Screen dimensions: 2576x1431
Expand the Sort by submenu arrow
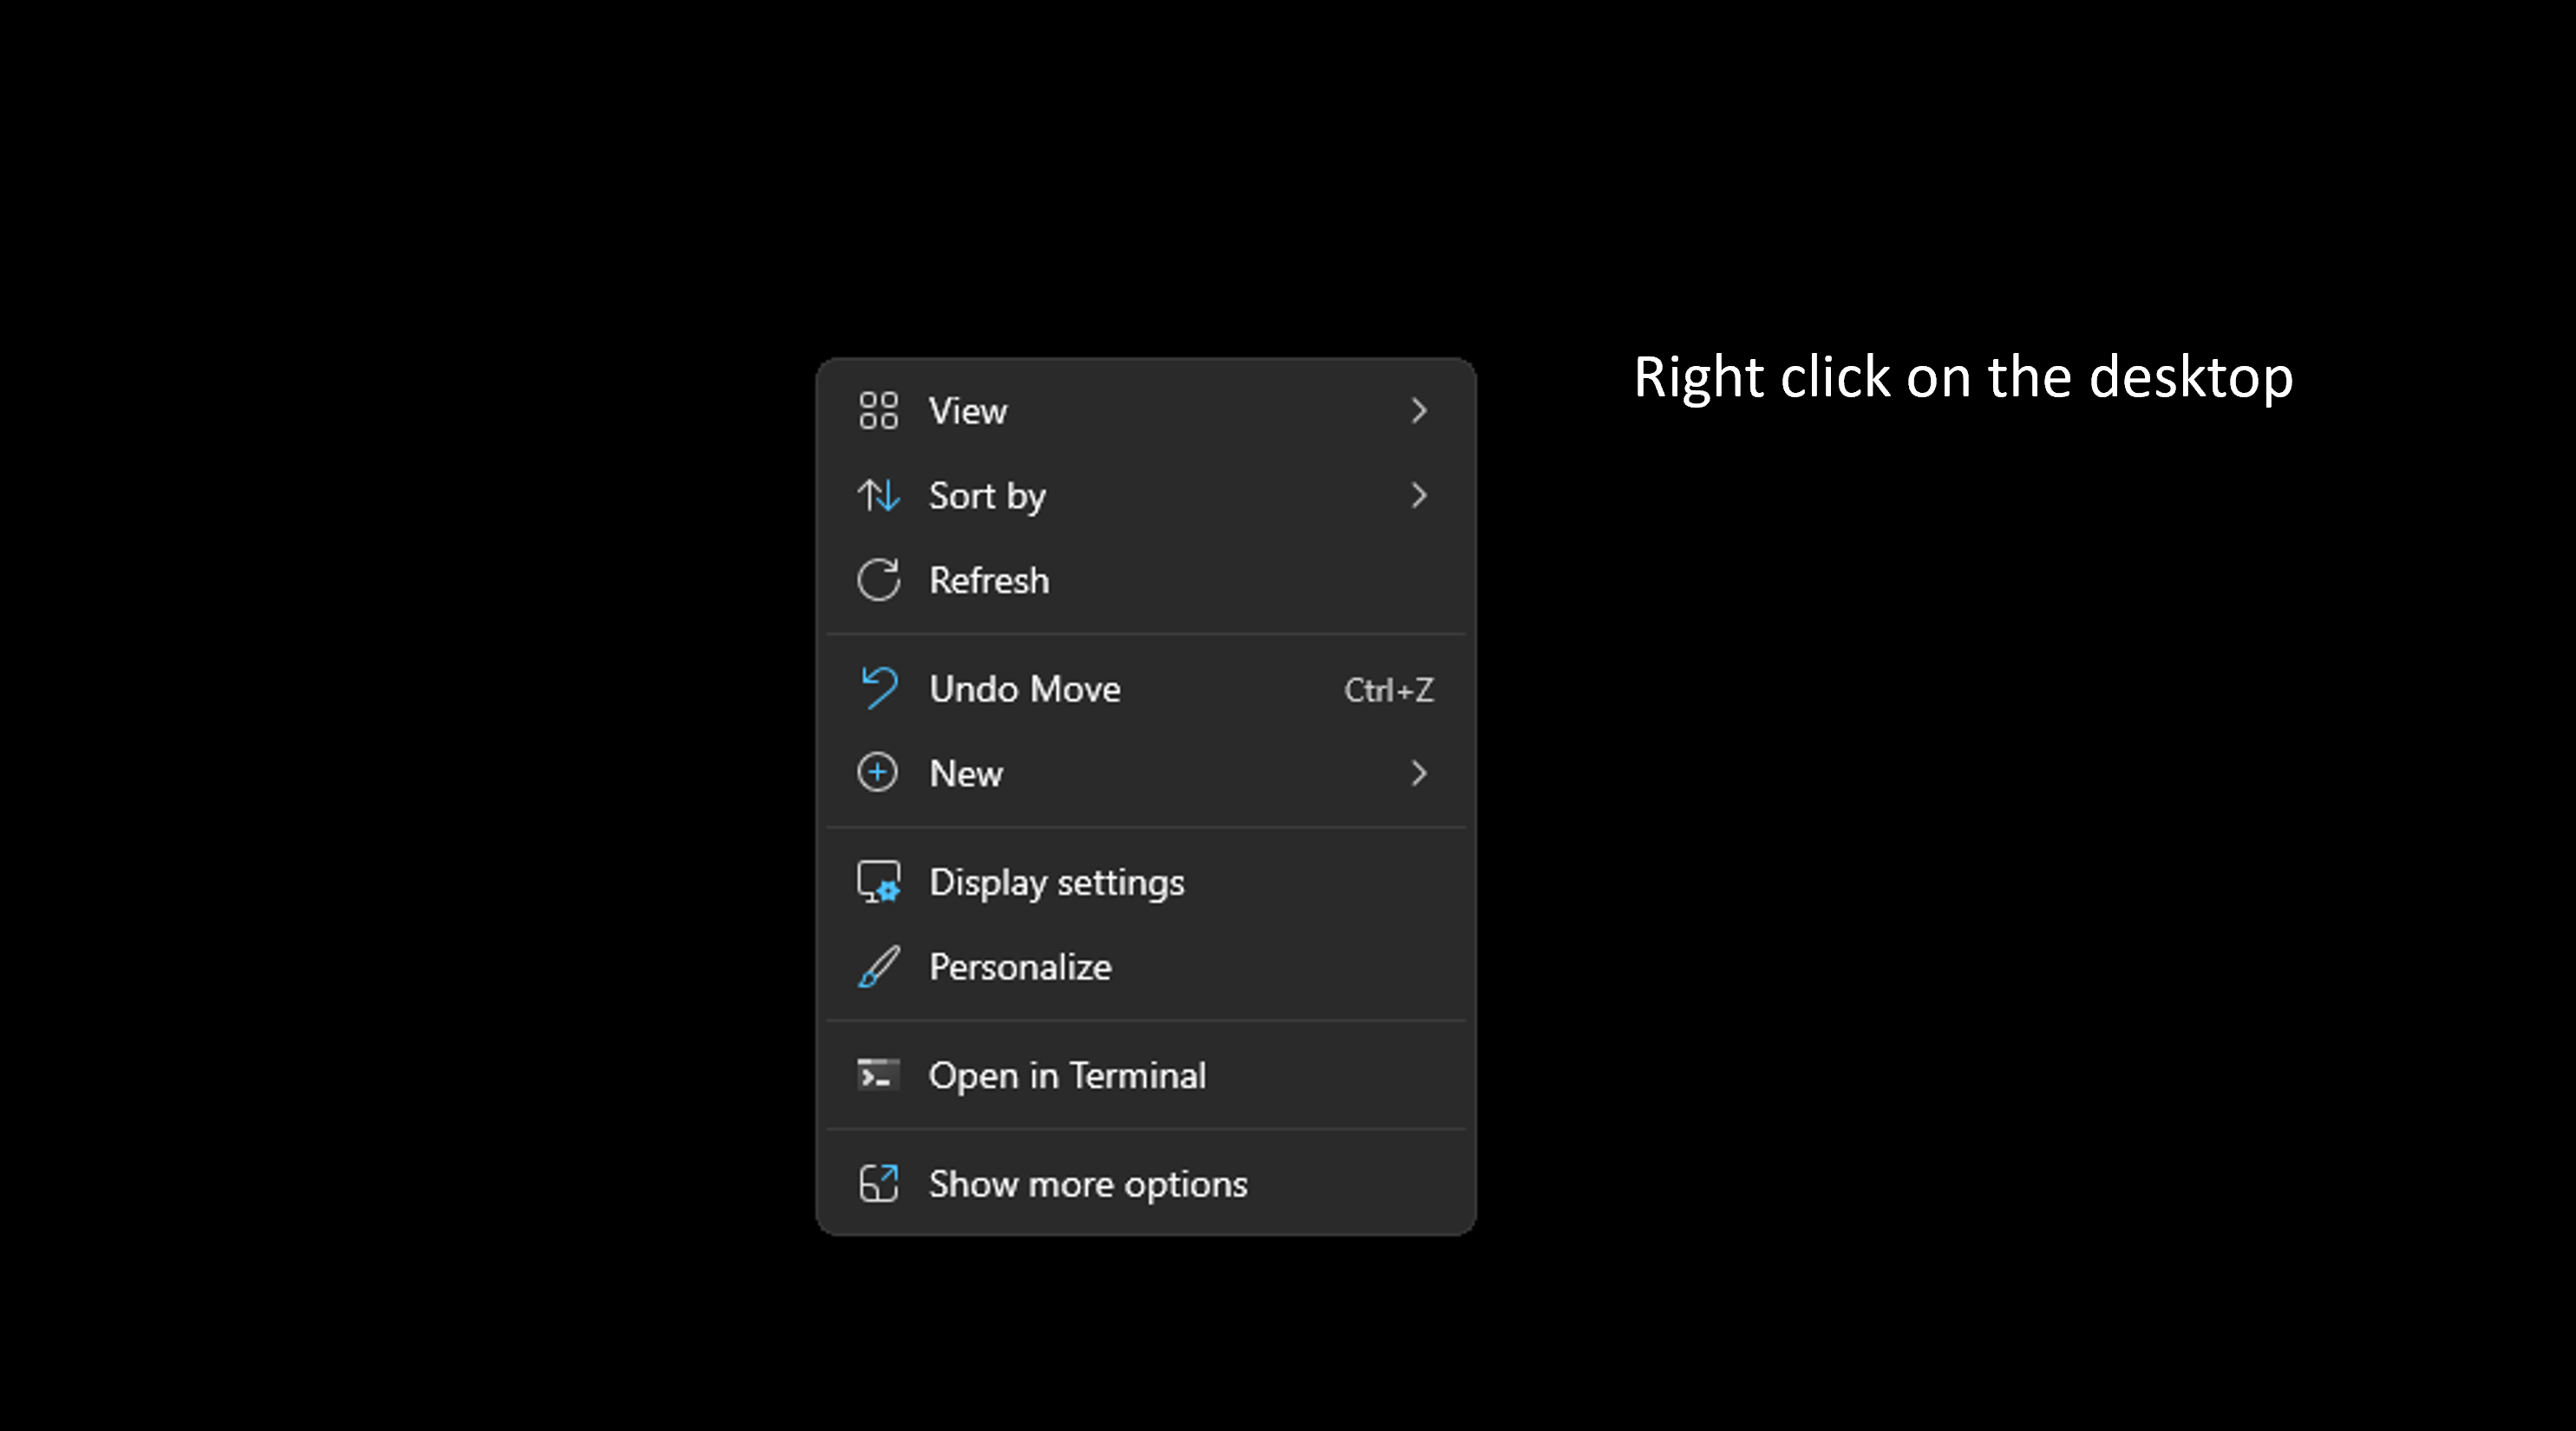[x=1418, y=495]
